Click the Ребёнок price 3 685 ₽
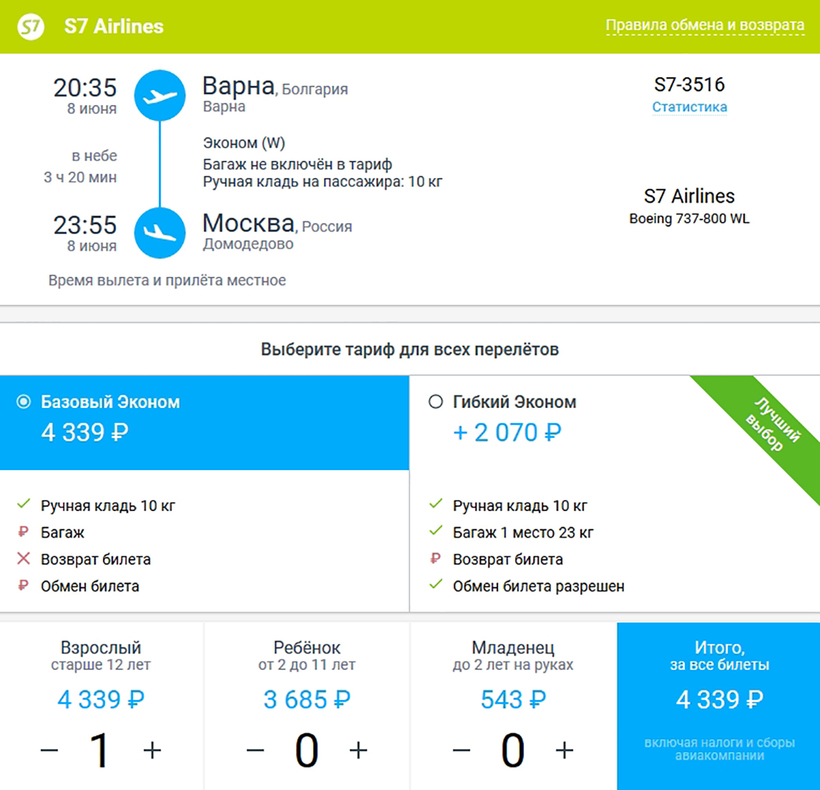Image resolution: width=820 pixels, height=790 pixels. 307,699
